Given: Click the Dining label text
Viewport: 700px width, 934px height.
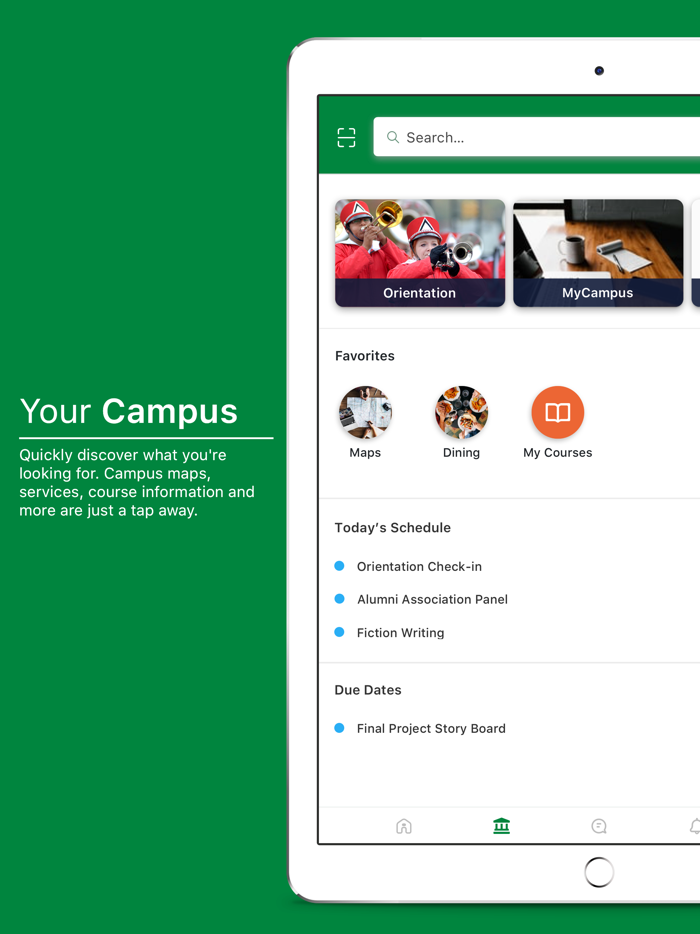Looking at the screenshot, I should pyautogui.click(x=462, y=453).
